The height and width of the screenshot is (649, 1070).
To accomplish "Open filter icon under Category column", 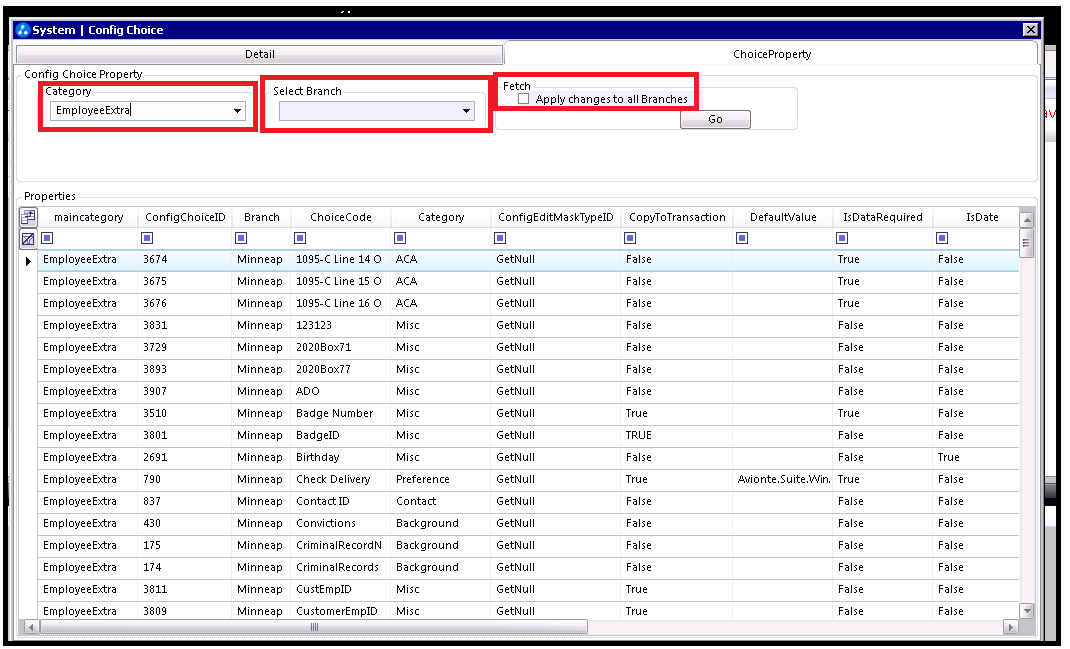I will pyautogui.click(x=400, y=238).
